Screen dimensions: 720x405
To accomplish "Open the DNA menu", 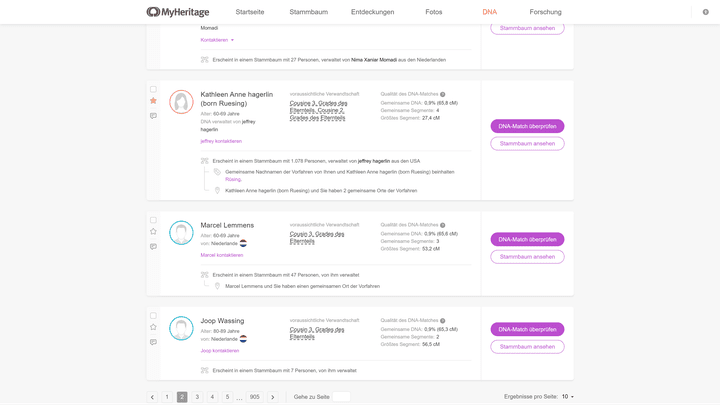I will (x=489, y=12).
